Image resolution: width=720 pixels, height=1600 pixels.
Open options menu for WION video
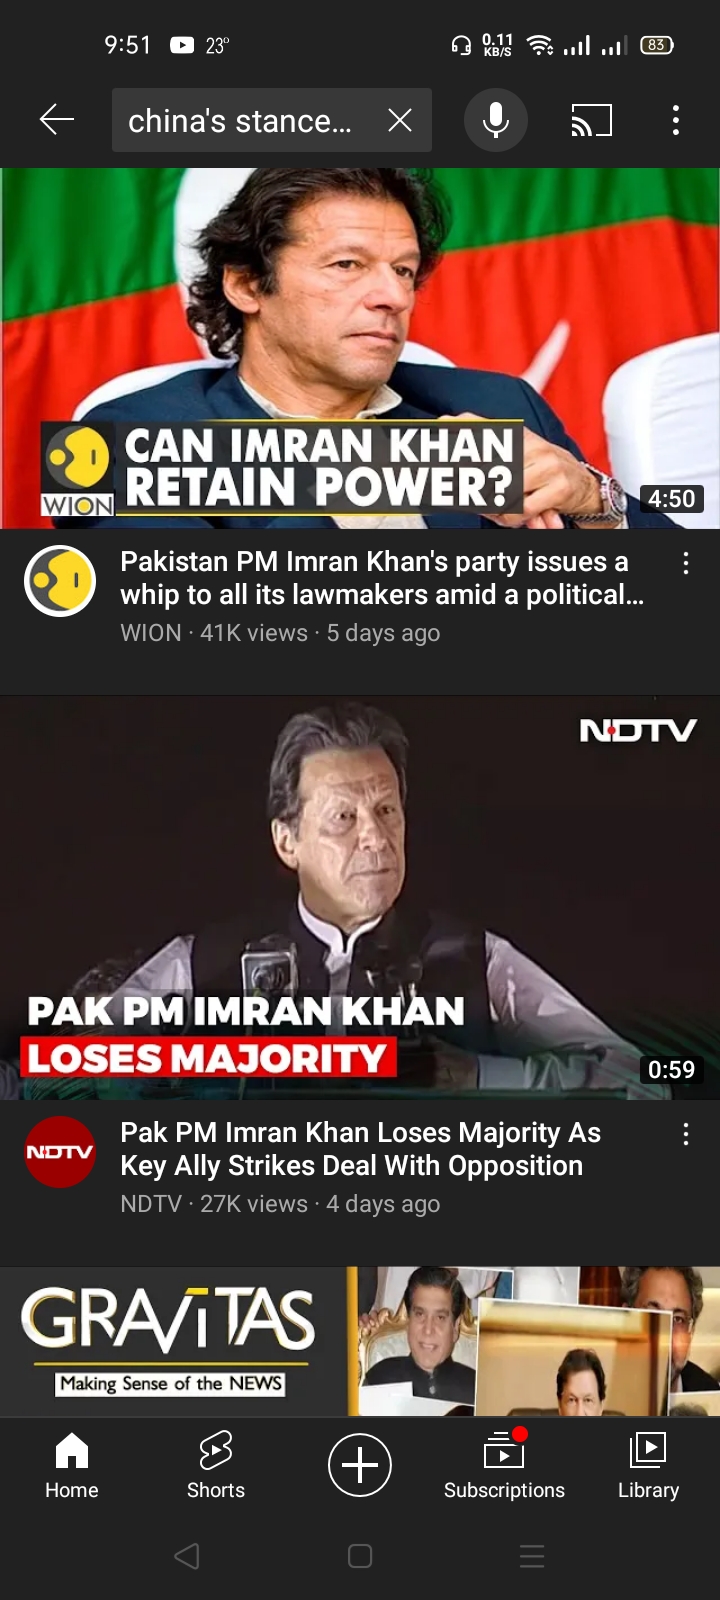point(686,563)
